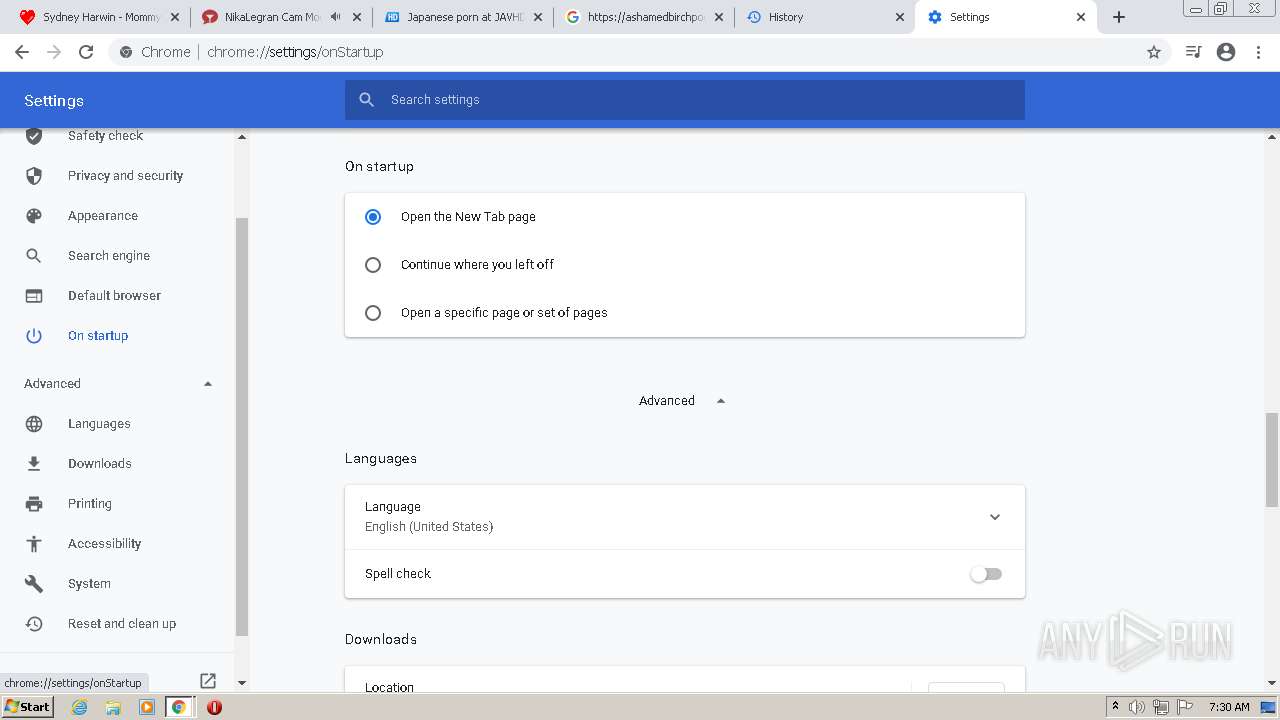The image size is (1280, 720).
Task: Click the Languages section heading
Action: coord(381,459)
